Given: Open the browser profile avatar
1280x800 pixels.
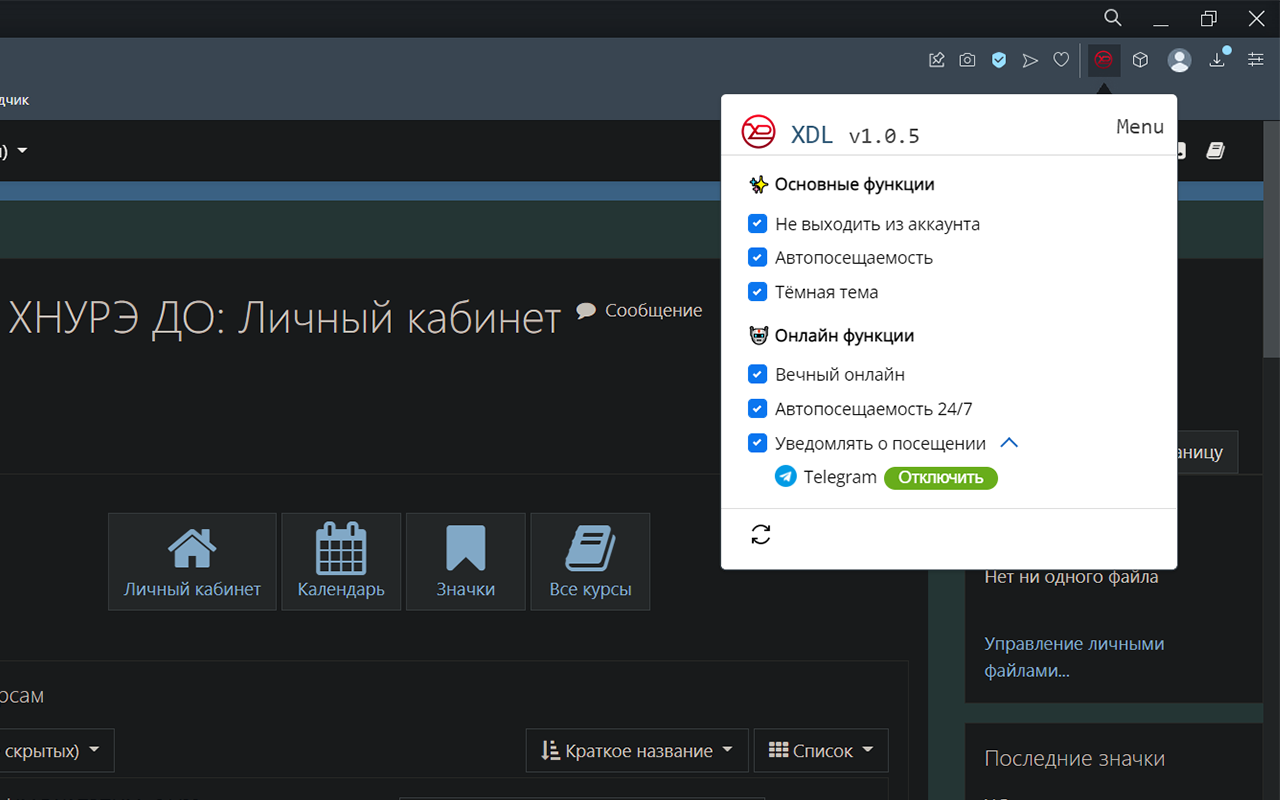Looking at the screenshot, I should click(1180, 60).
